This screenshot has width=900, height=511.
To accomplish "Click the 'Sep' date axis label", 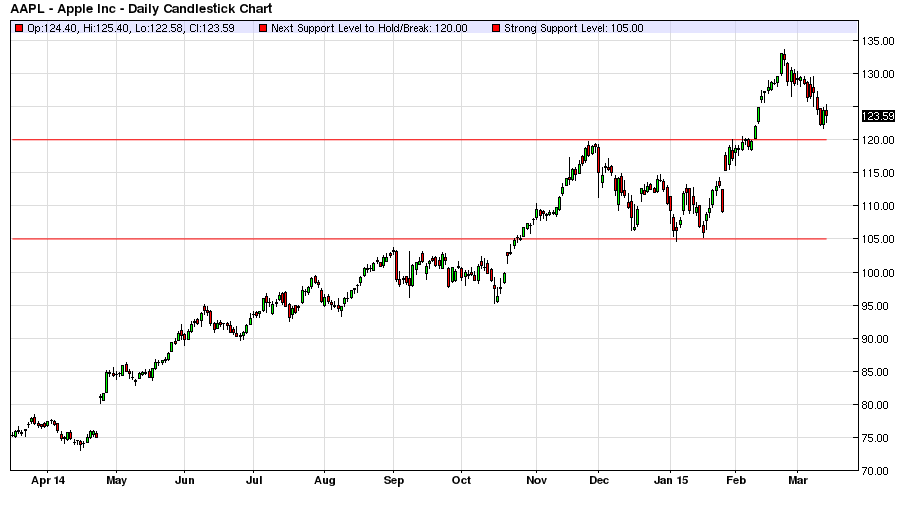I will point(394,481).
